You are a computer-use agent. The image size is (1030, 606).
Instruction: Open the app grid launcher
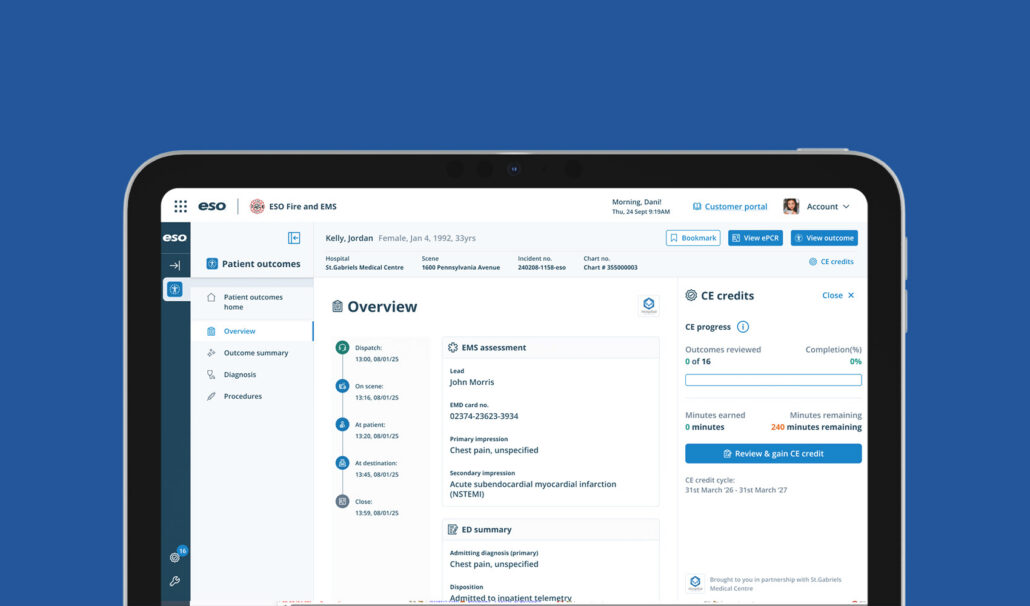(x=181, y=206)
